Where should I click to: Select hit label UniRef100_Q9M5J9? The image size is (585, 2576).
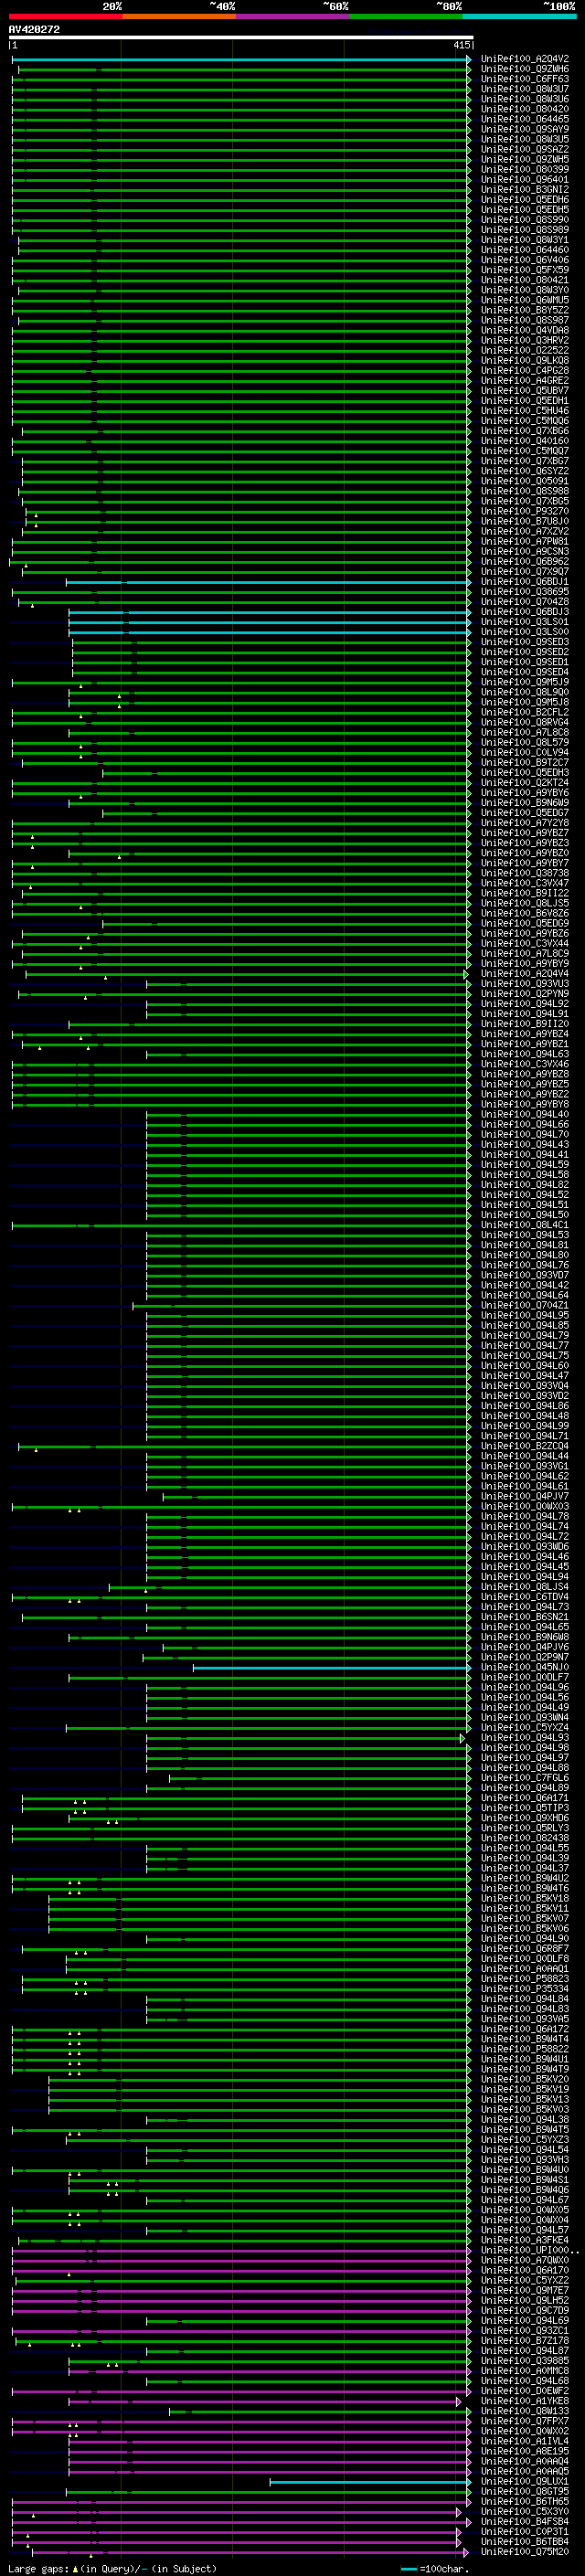pyautogui.click(x=525, y=682)
